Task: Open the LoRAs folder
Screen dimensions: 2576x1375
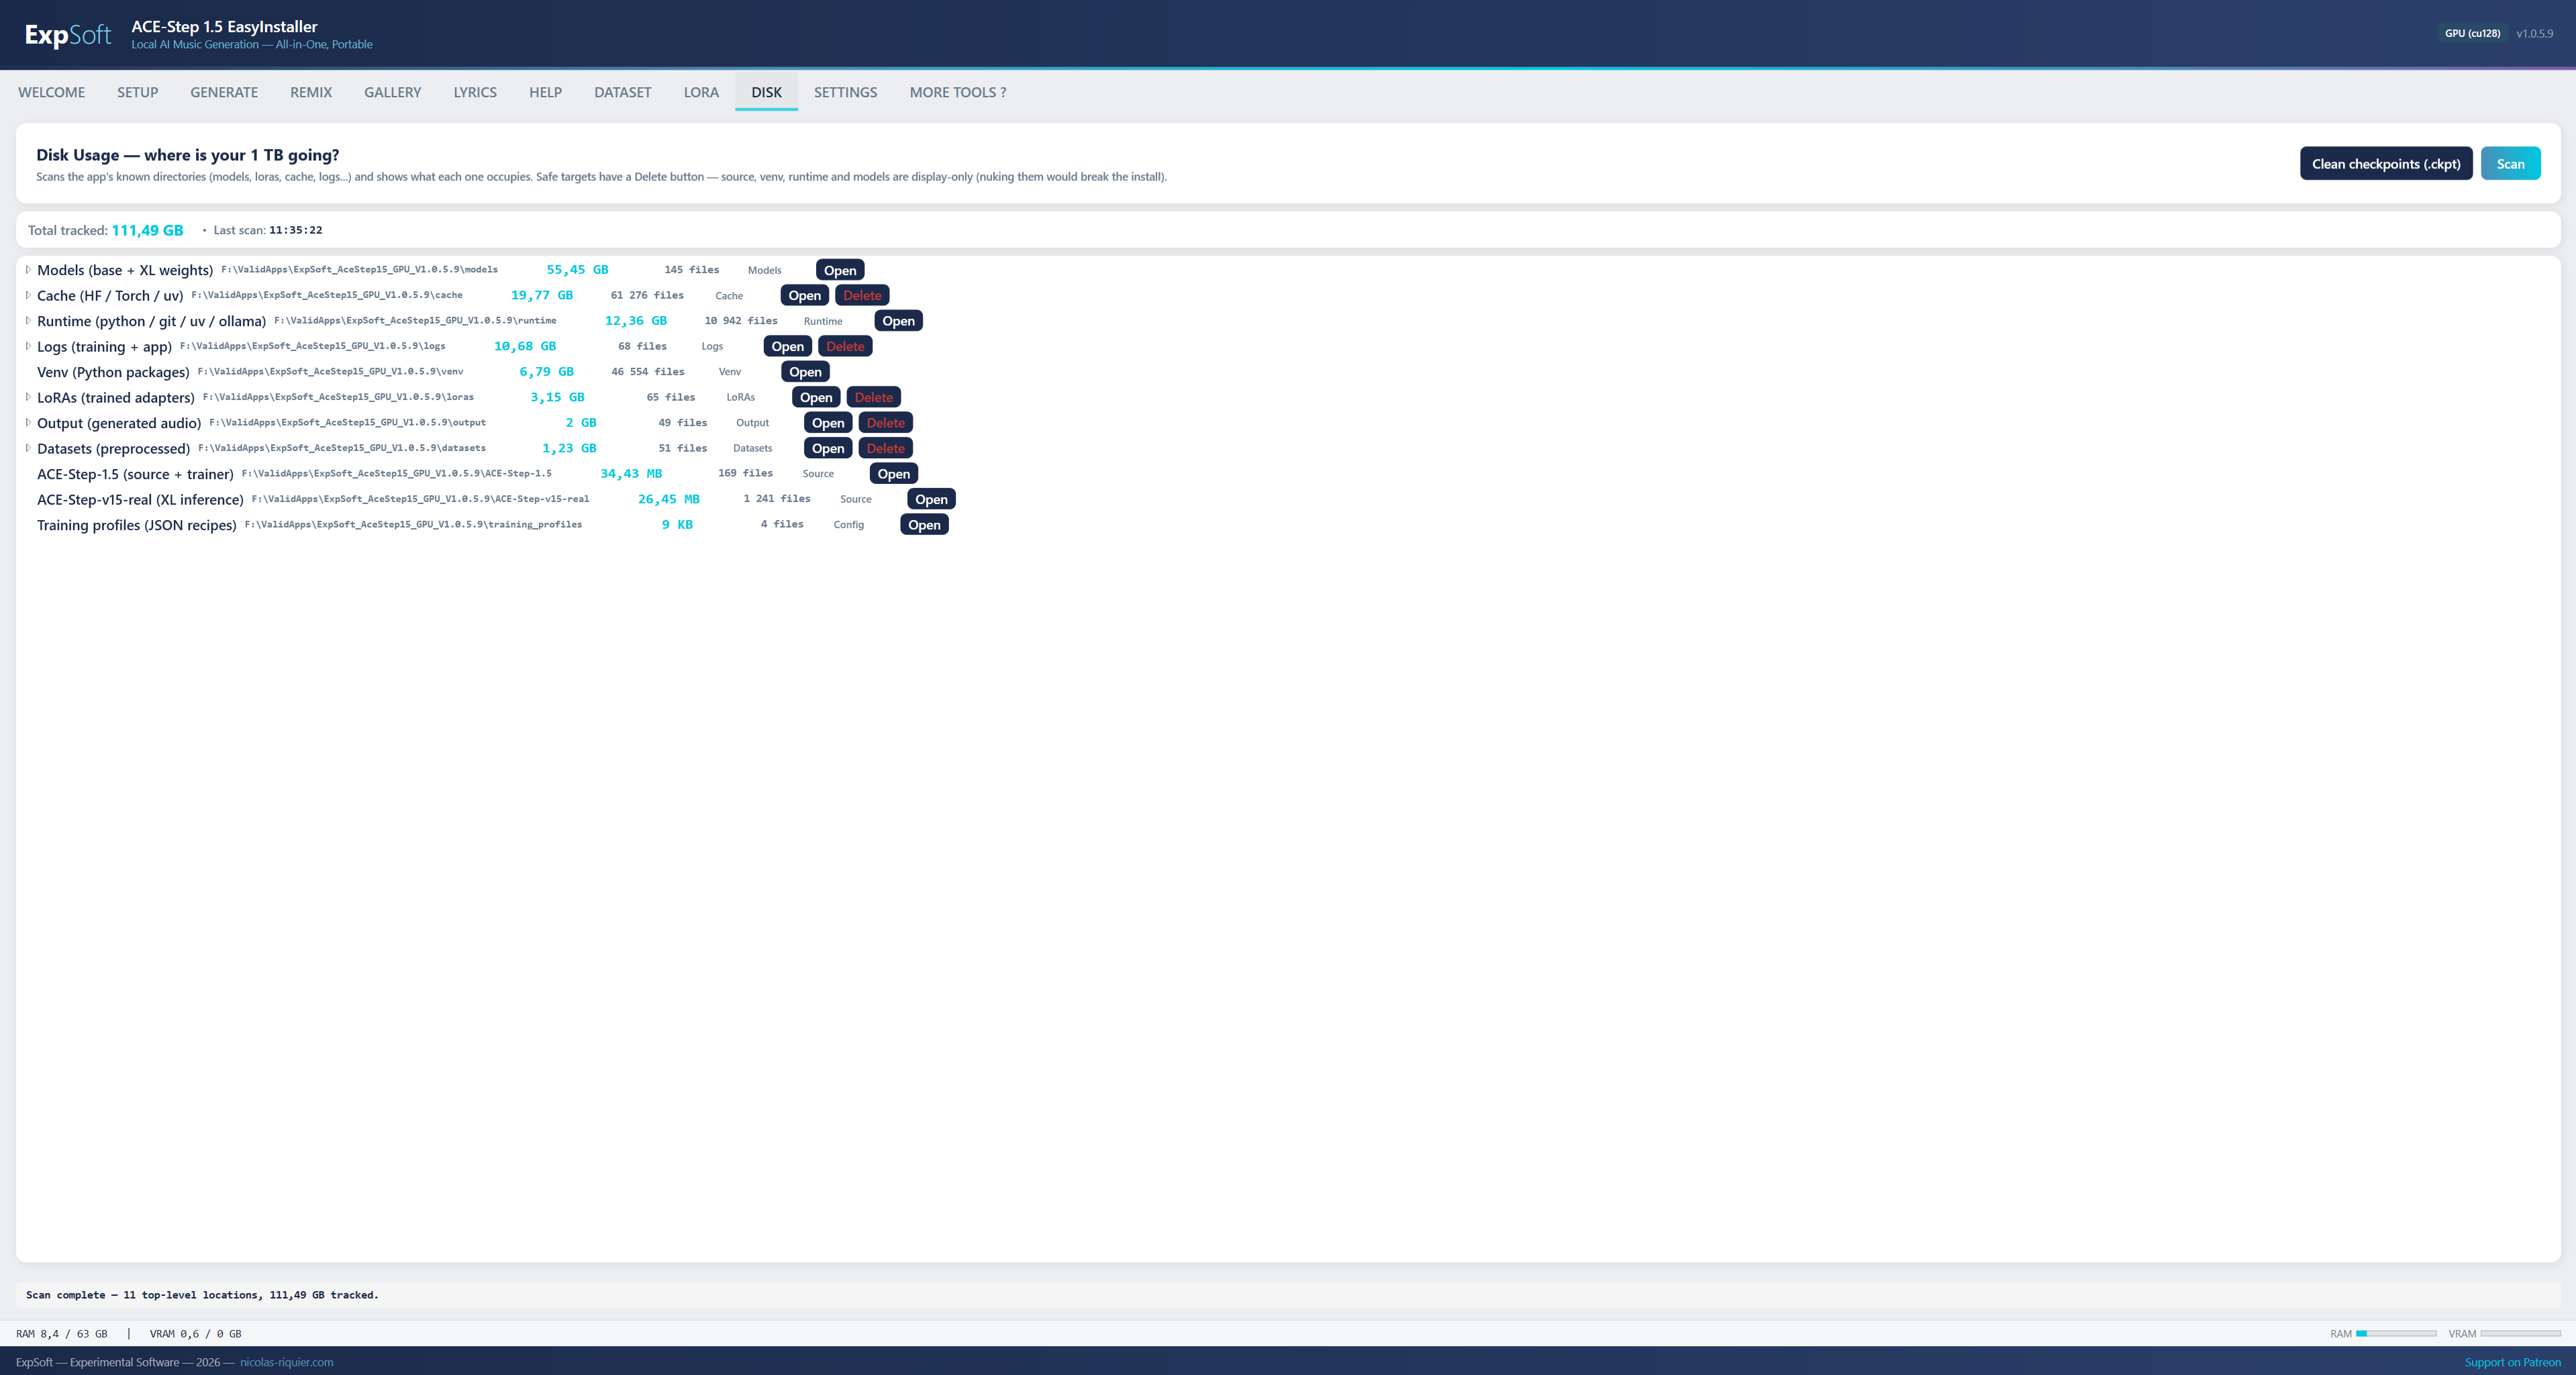Action: tap(816, 397)
